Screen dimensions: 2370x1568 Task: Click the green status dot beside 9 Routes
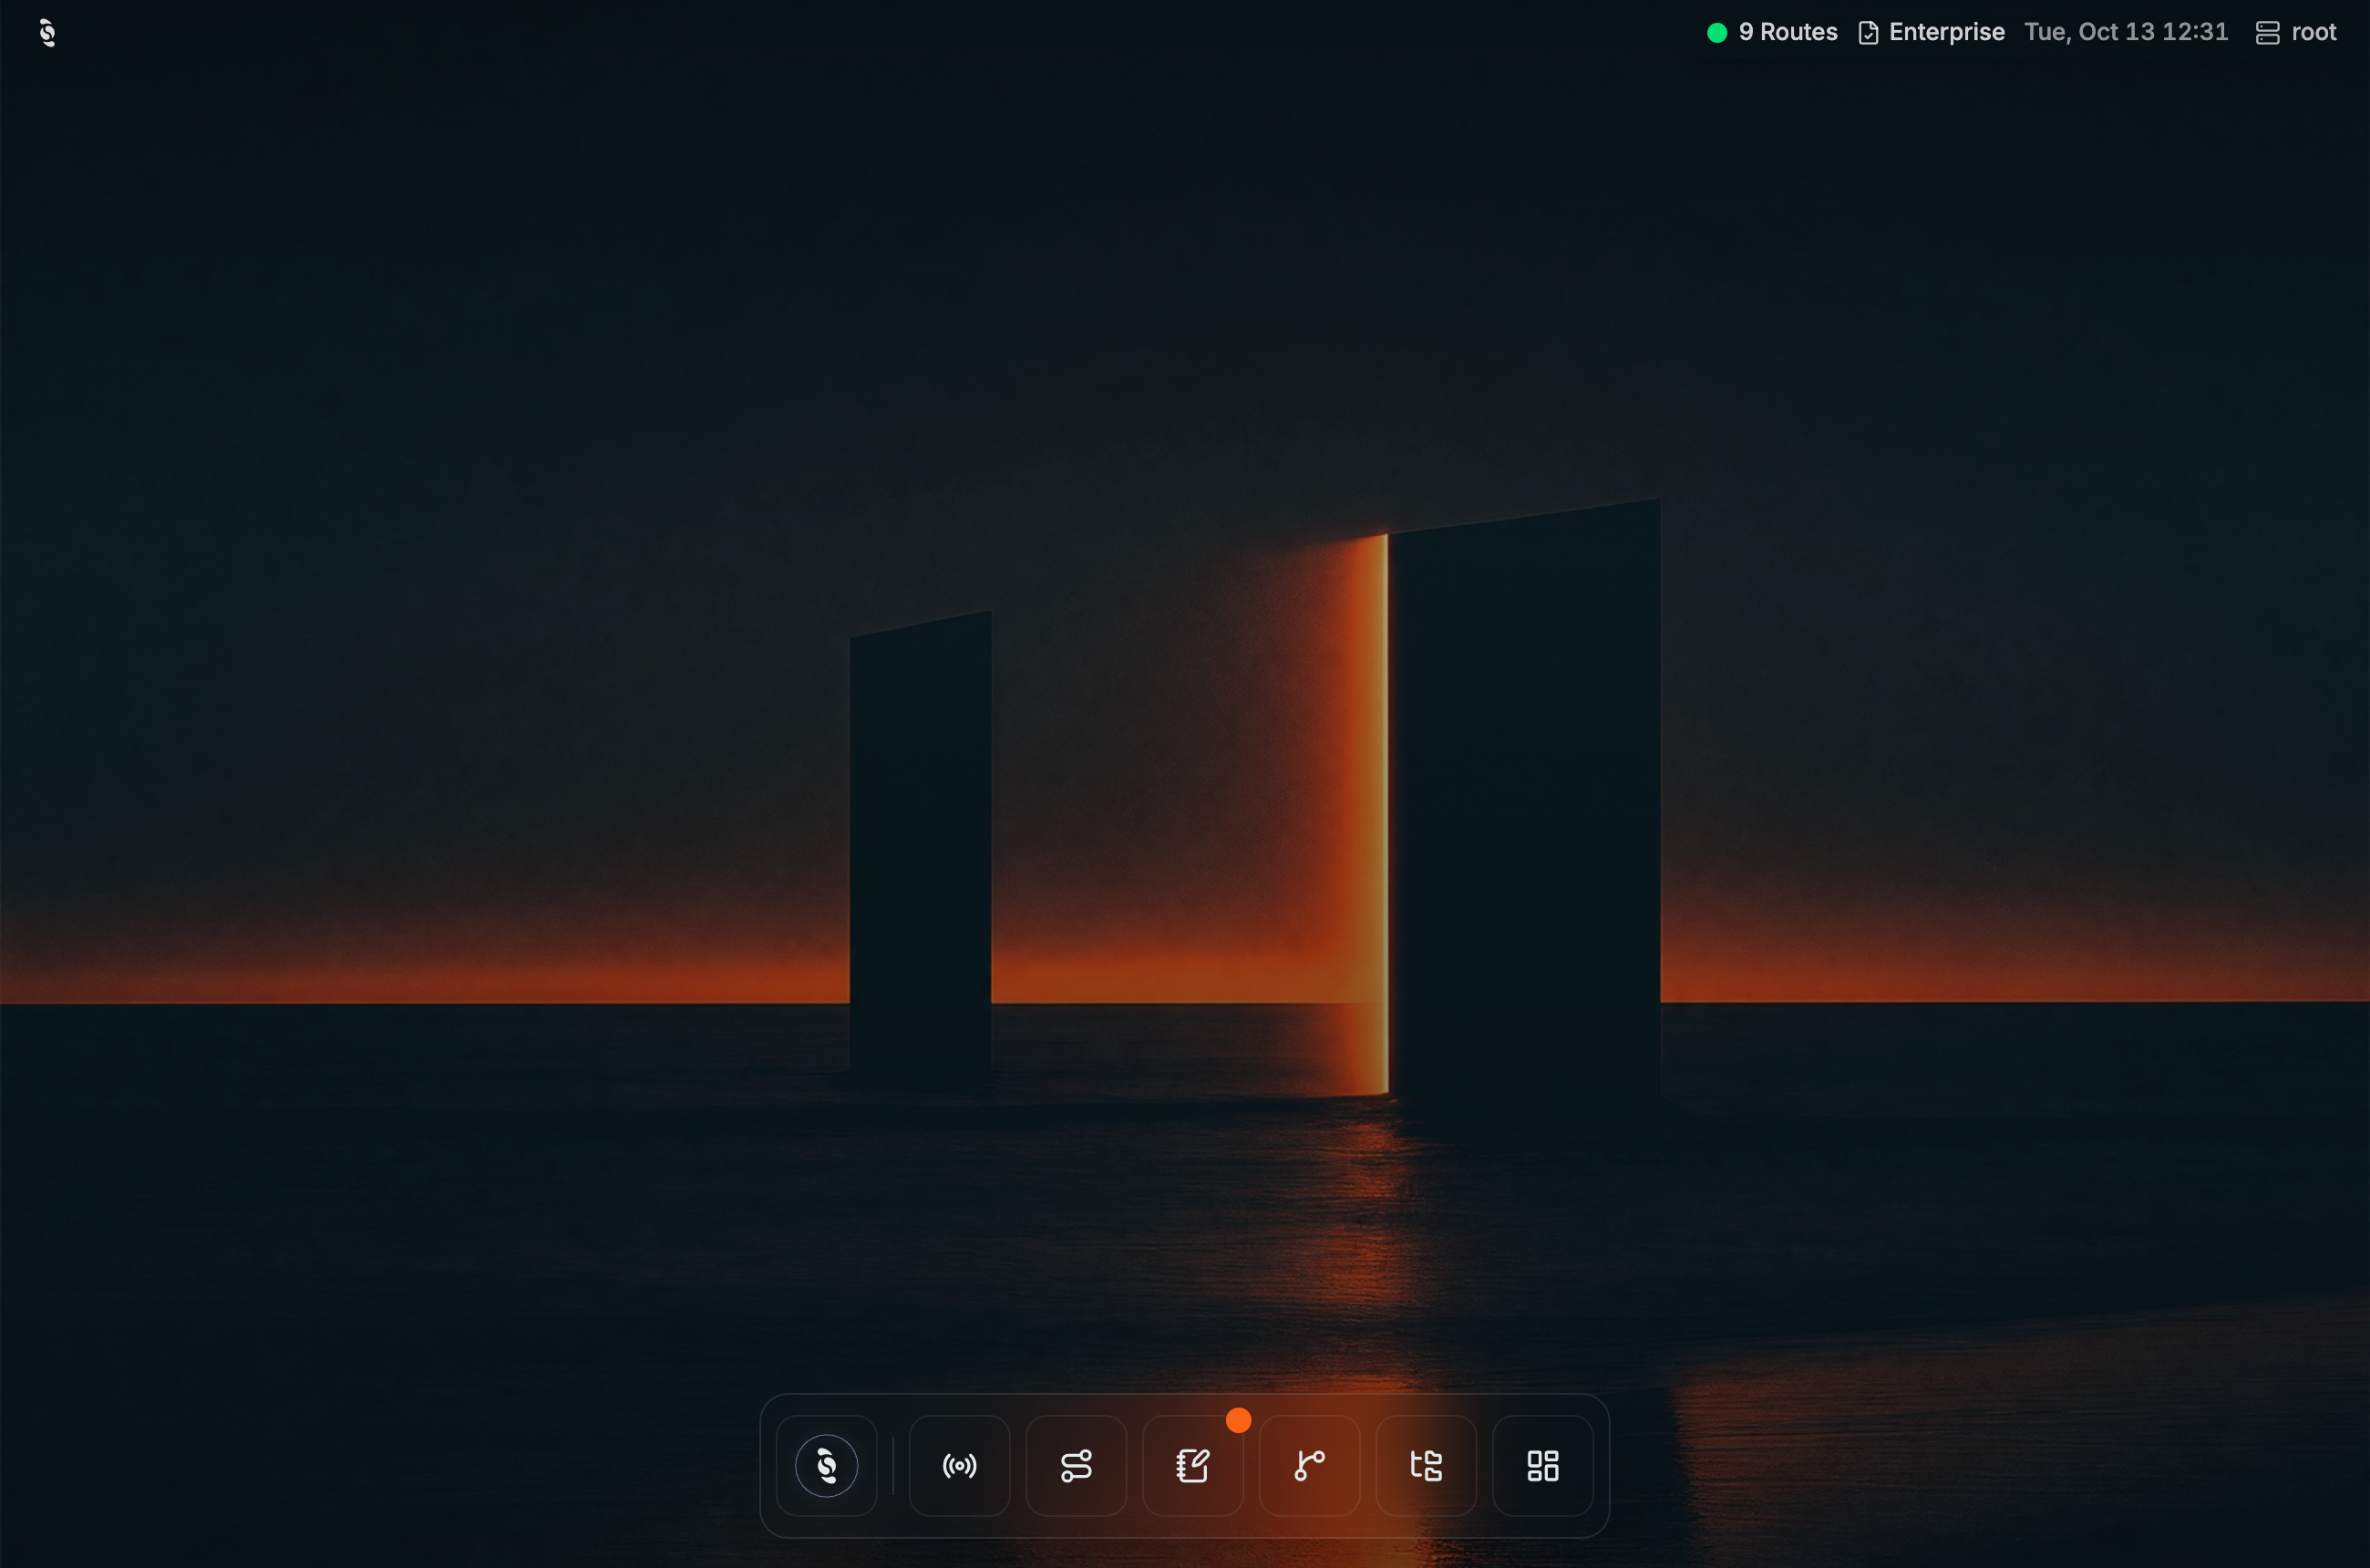point(1717,33)
